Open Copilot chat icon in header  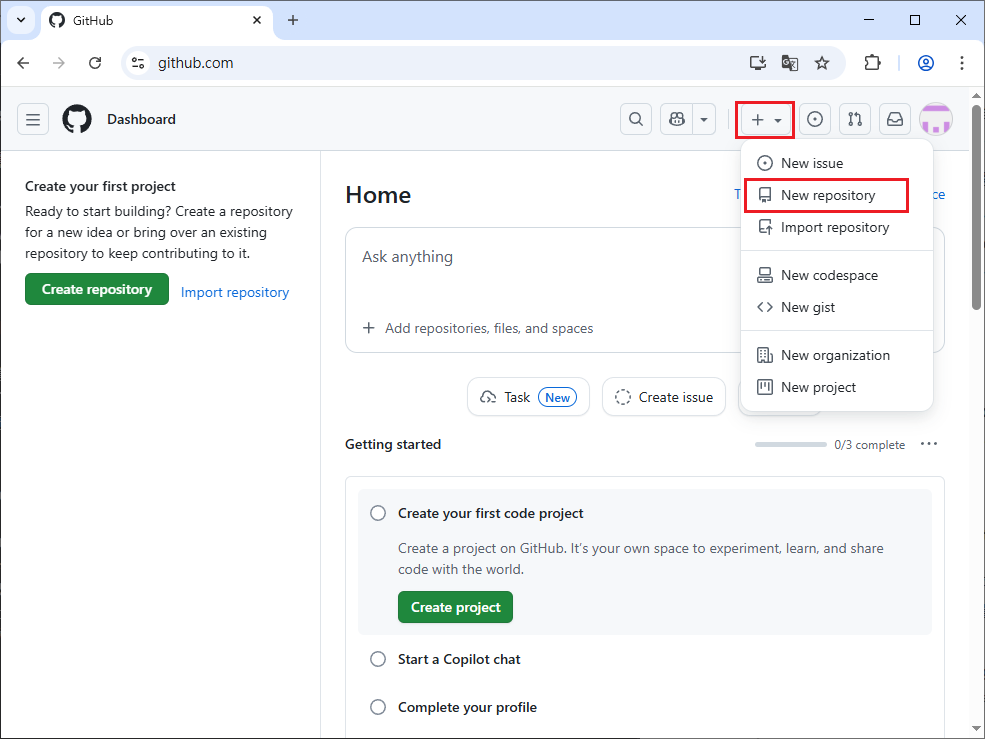tap(677, 120)
